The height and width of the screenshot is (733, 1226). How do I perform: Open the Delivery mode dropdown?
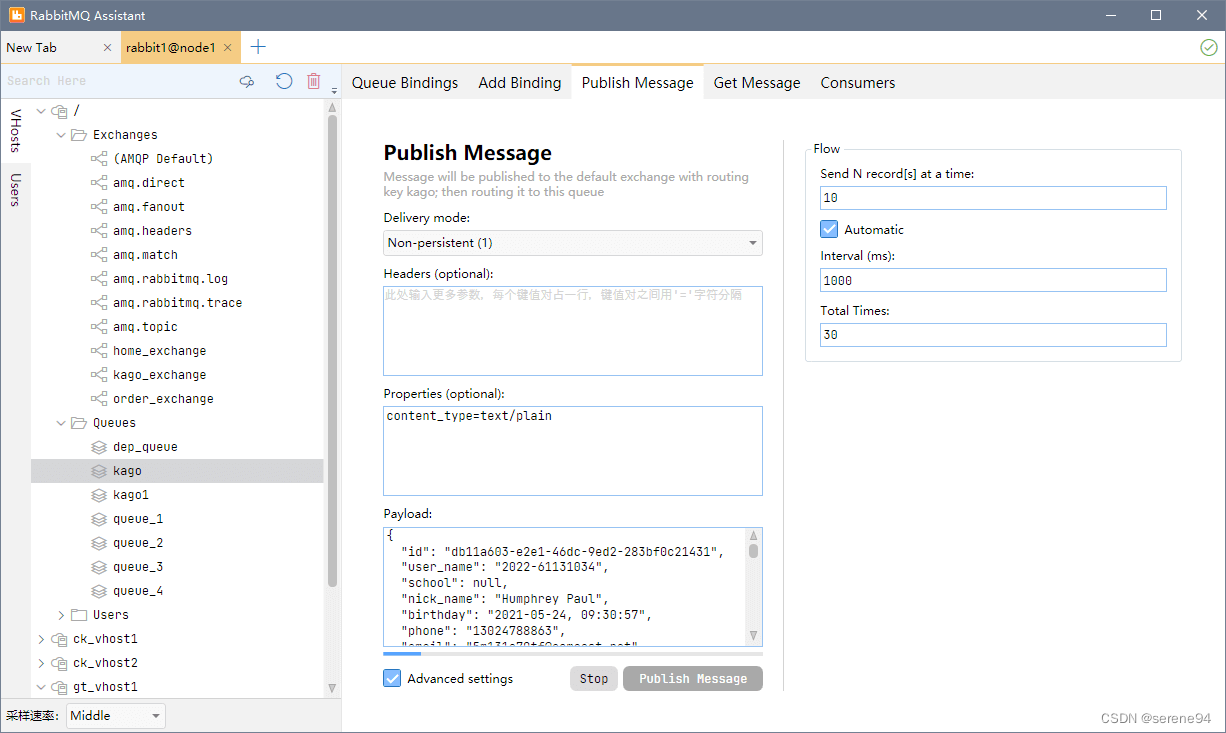(573, 243)
